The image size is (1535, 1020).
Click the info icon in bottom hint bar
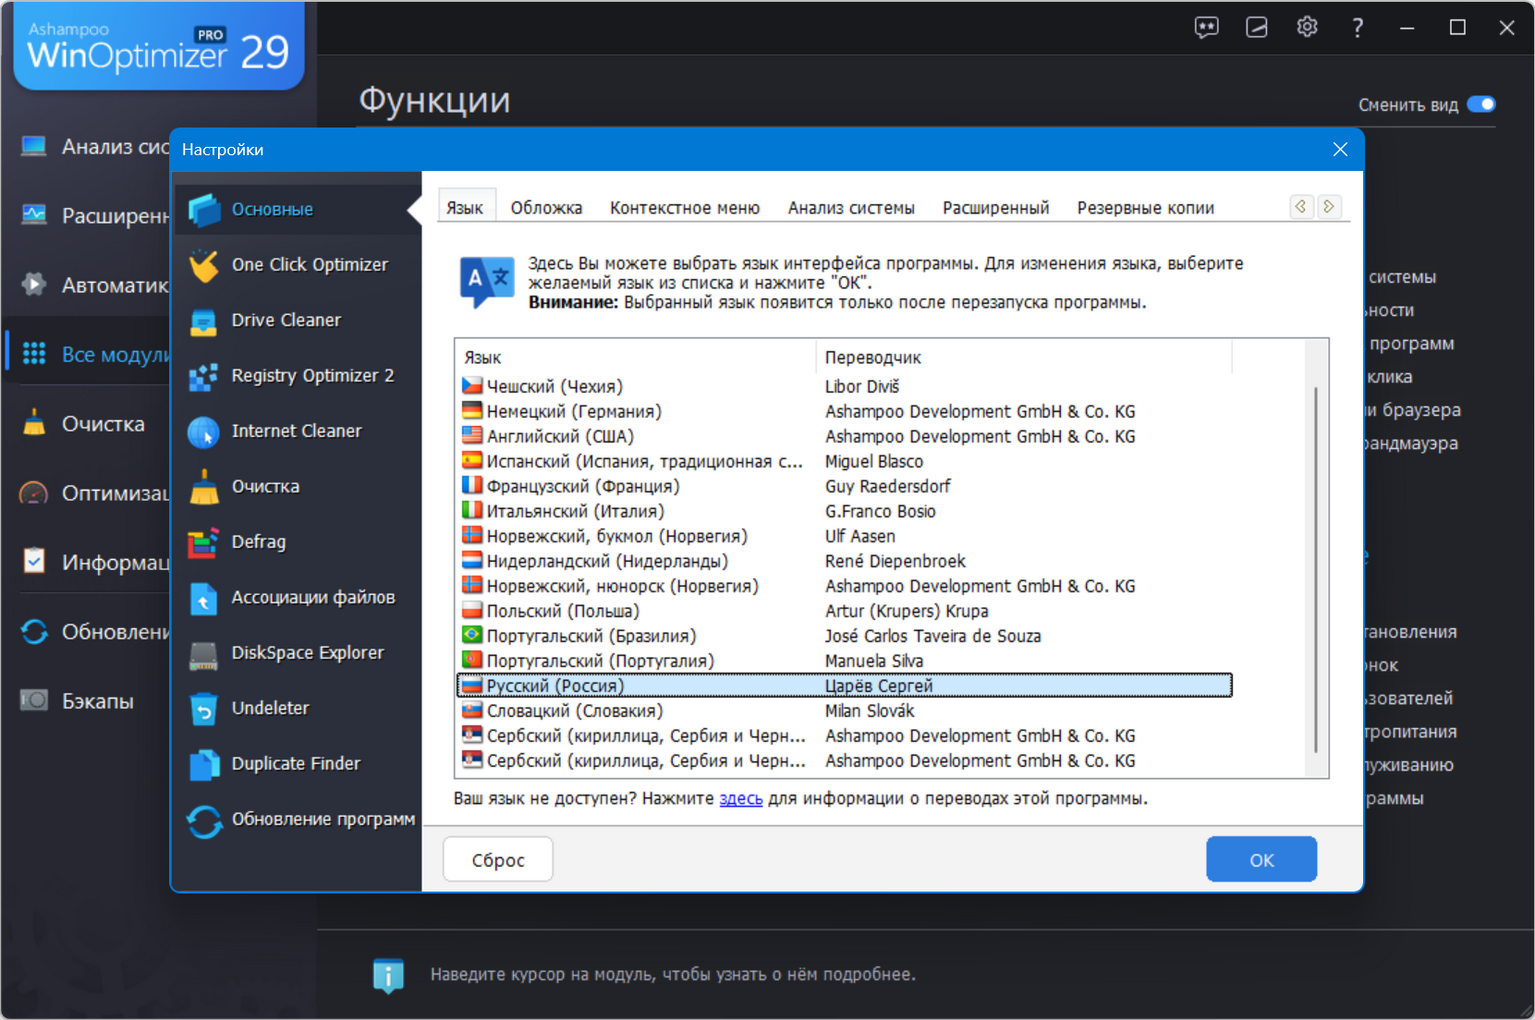pyautogui.click(x=388, y=975)
